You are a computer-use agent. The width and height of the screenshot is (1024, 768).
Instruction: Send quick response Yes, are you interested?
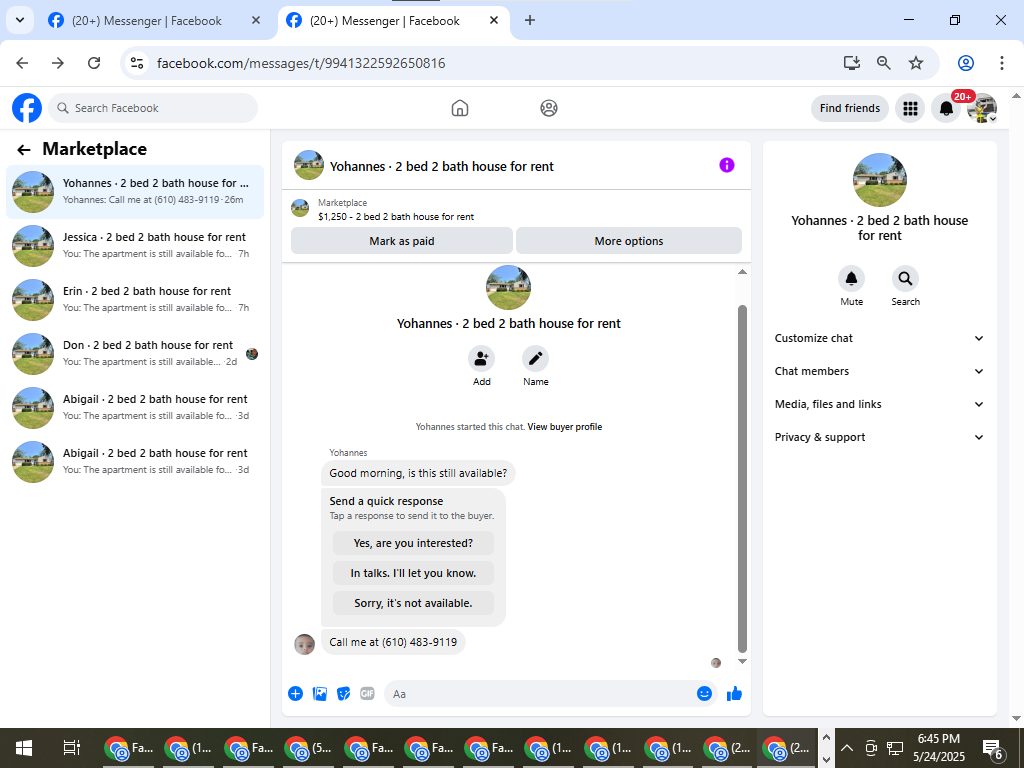click(413, 543)
